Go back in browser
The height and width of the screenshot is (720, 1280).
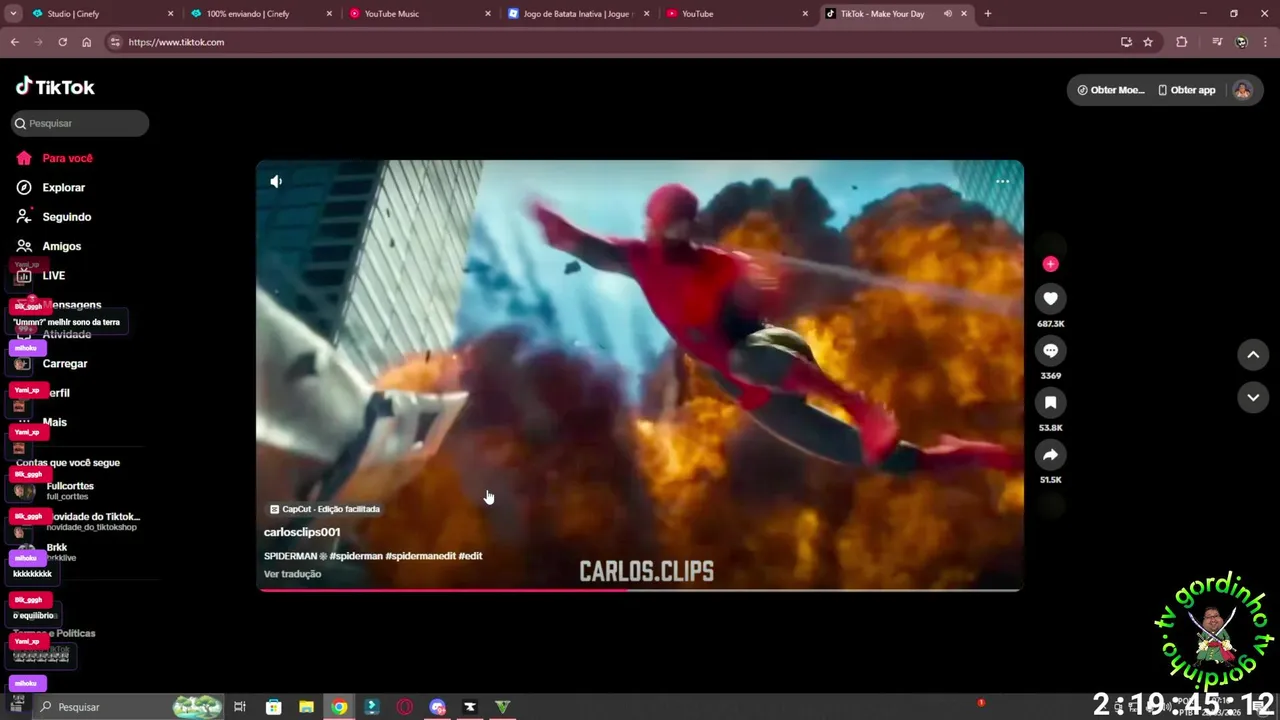click(14, 42)
